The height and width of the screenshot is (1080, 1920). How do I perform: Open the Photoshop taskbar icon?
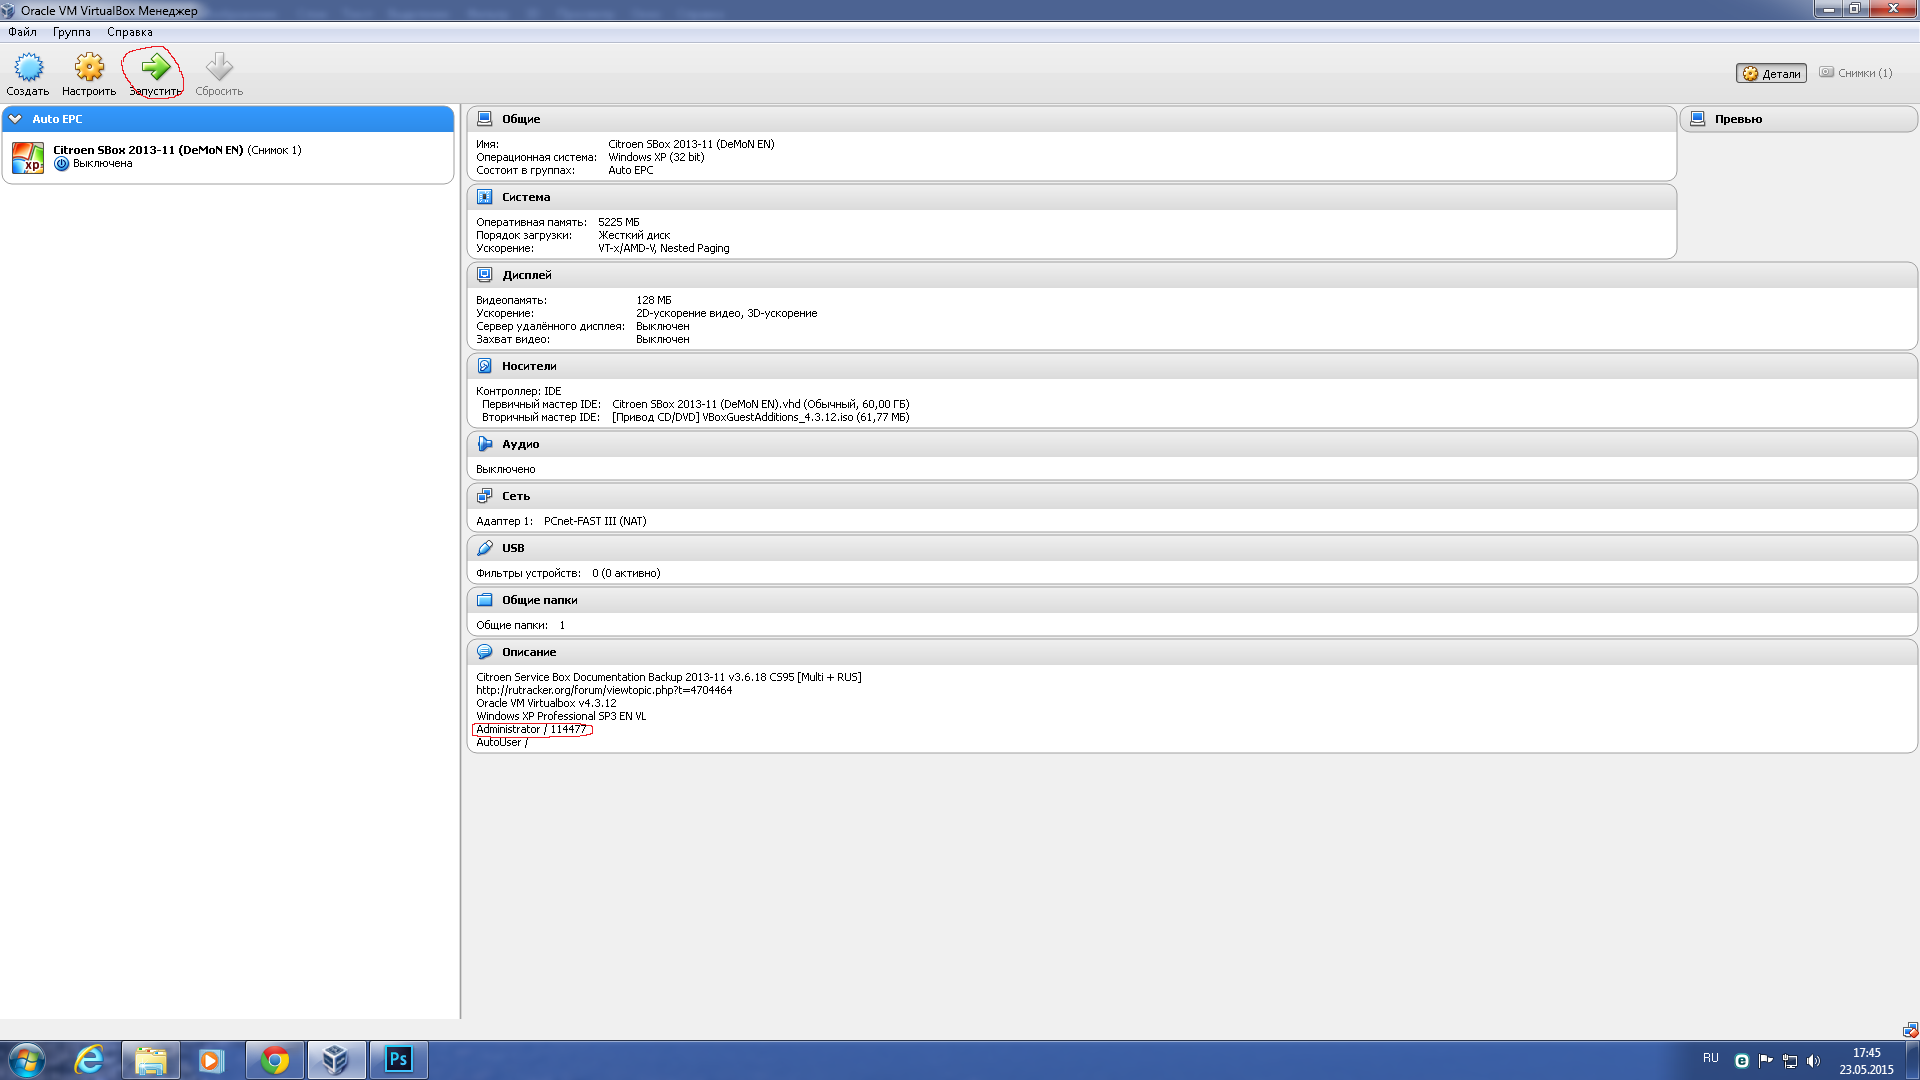[399, 1059]
